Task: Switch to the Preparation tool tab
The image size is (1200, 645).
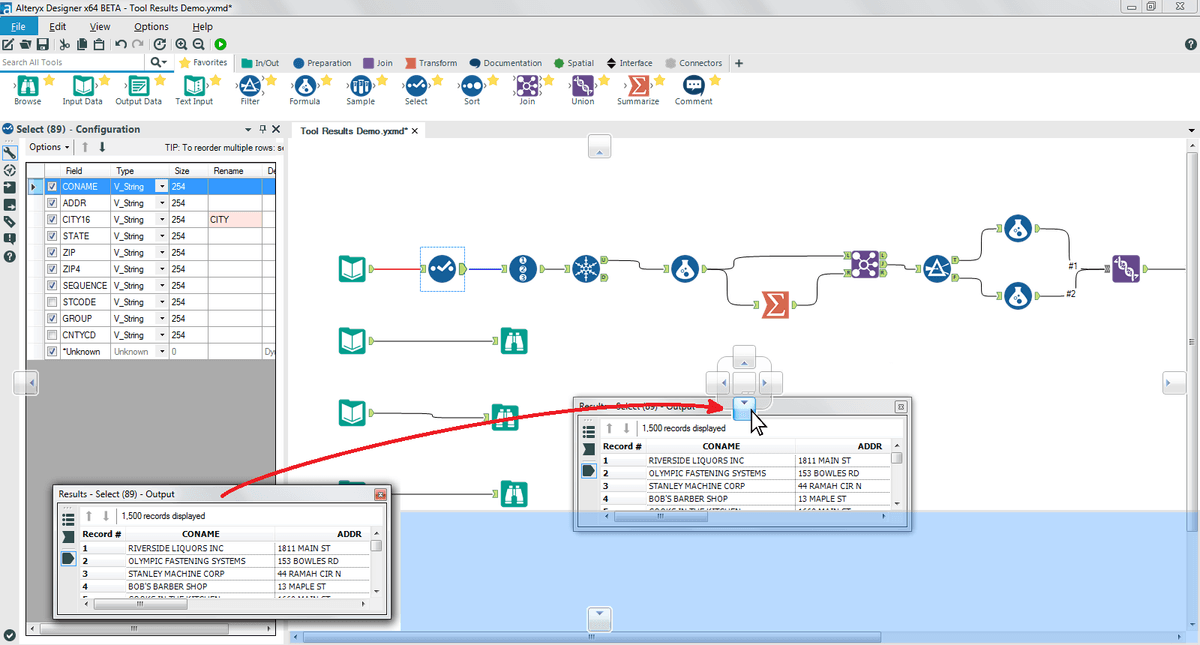Action: tap(322, 63)
